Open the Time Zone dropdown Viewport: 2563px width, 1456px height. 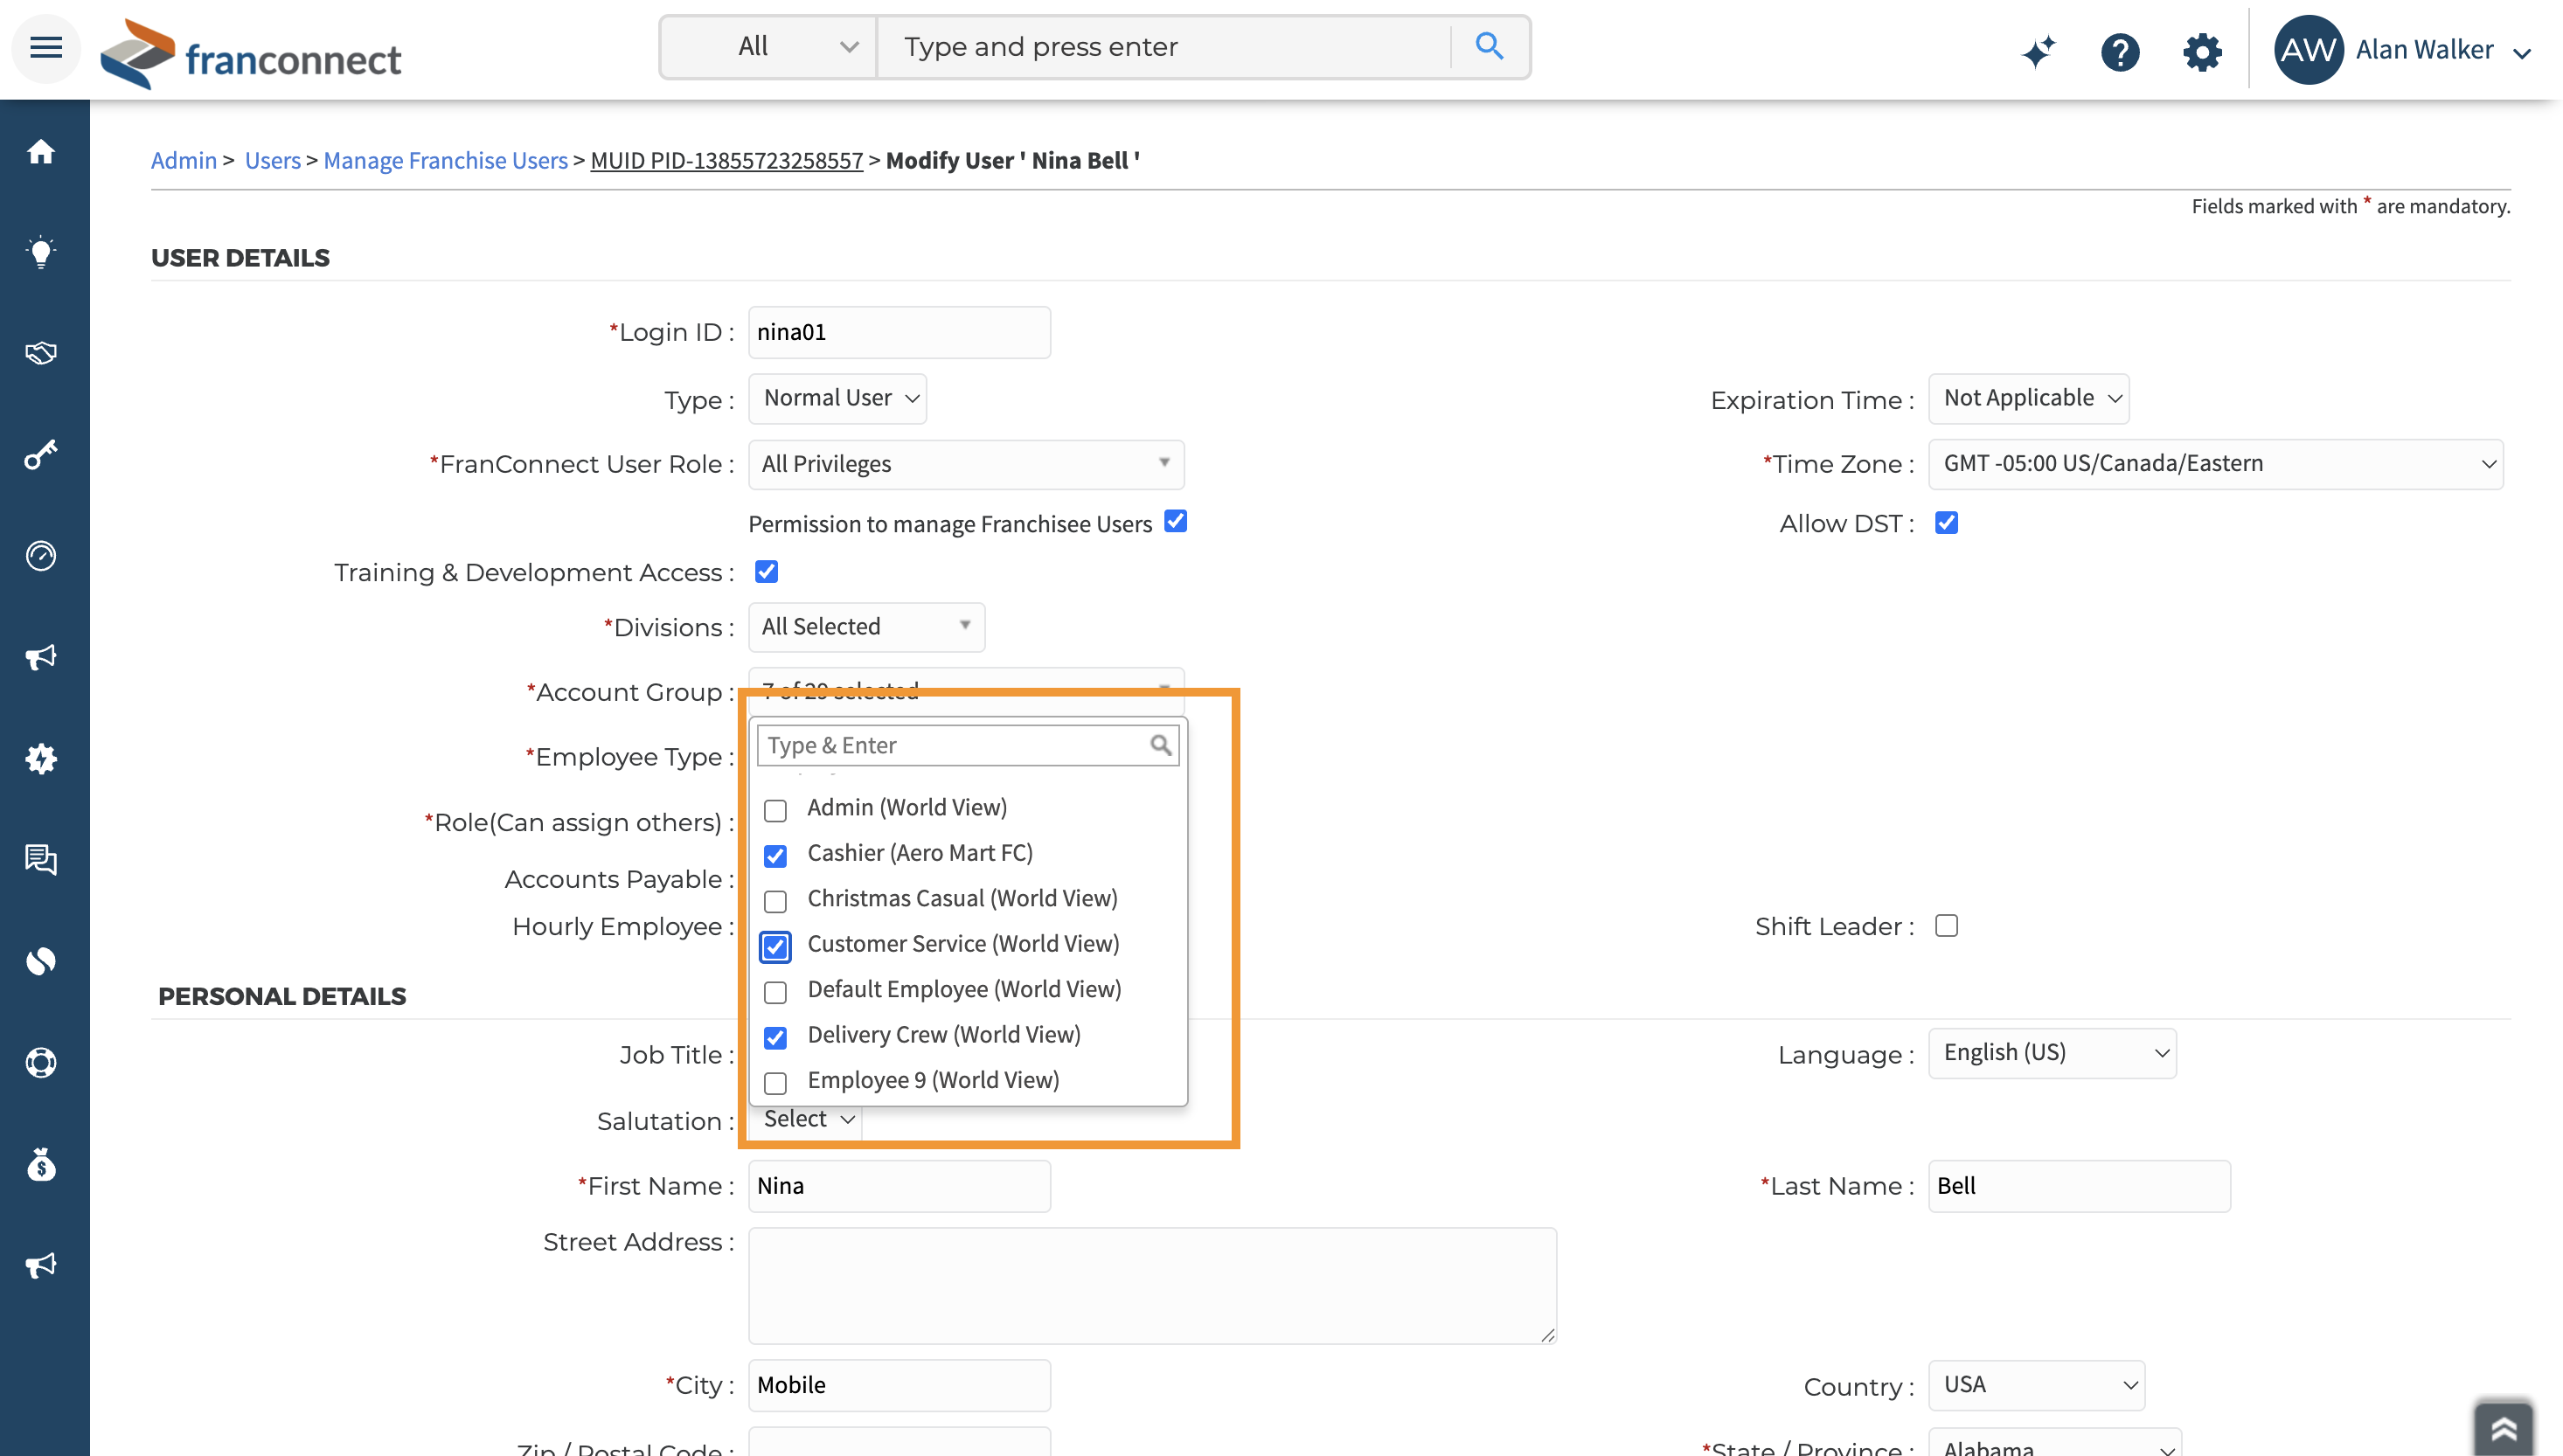coord(2214,464)
